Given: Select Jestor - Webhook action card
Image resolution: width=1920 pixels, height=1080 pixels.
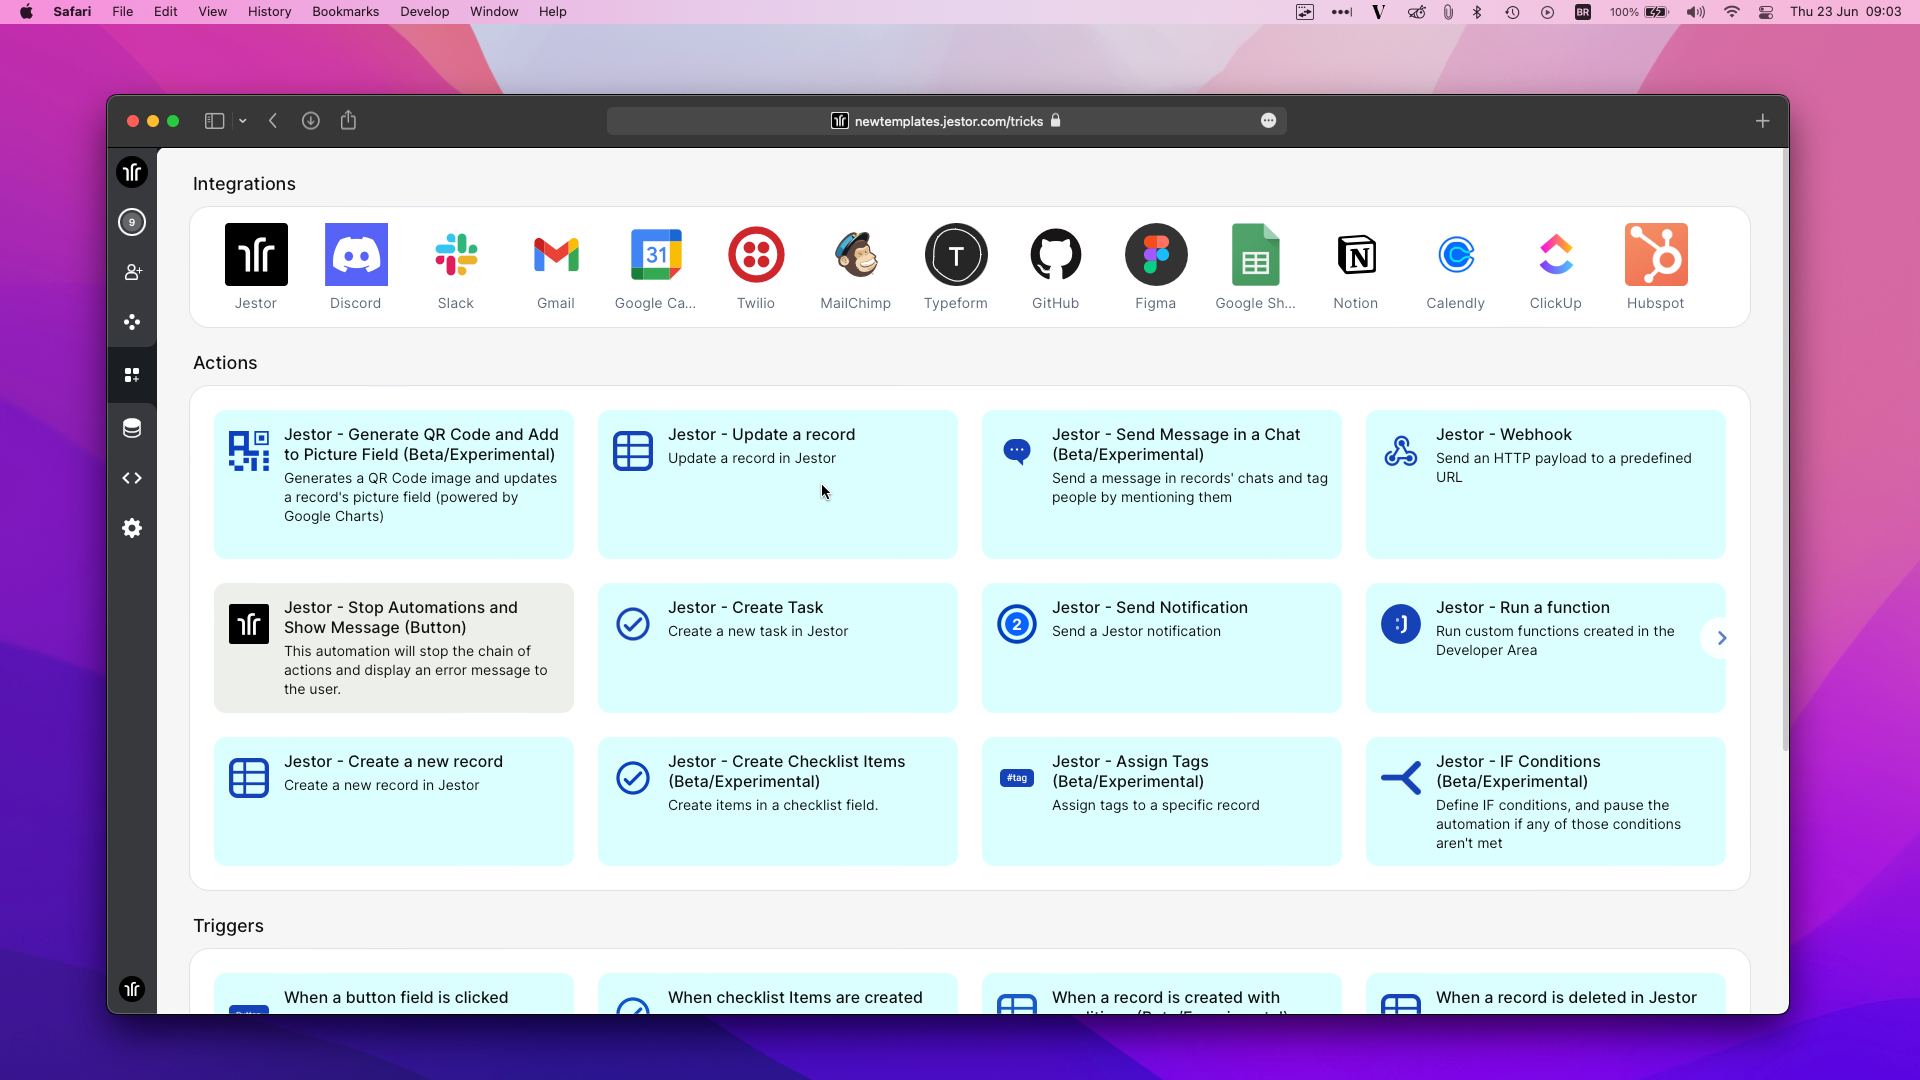Looking at the screenshot, I should click(x=1545, y=484).
